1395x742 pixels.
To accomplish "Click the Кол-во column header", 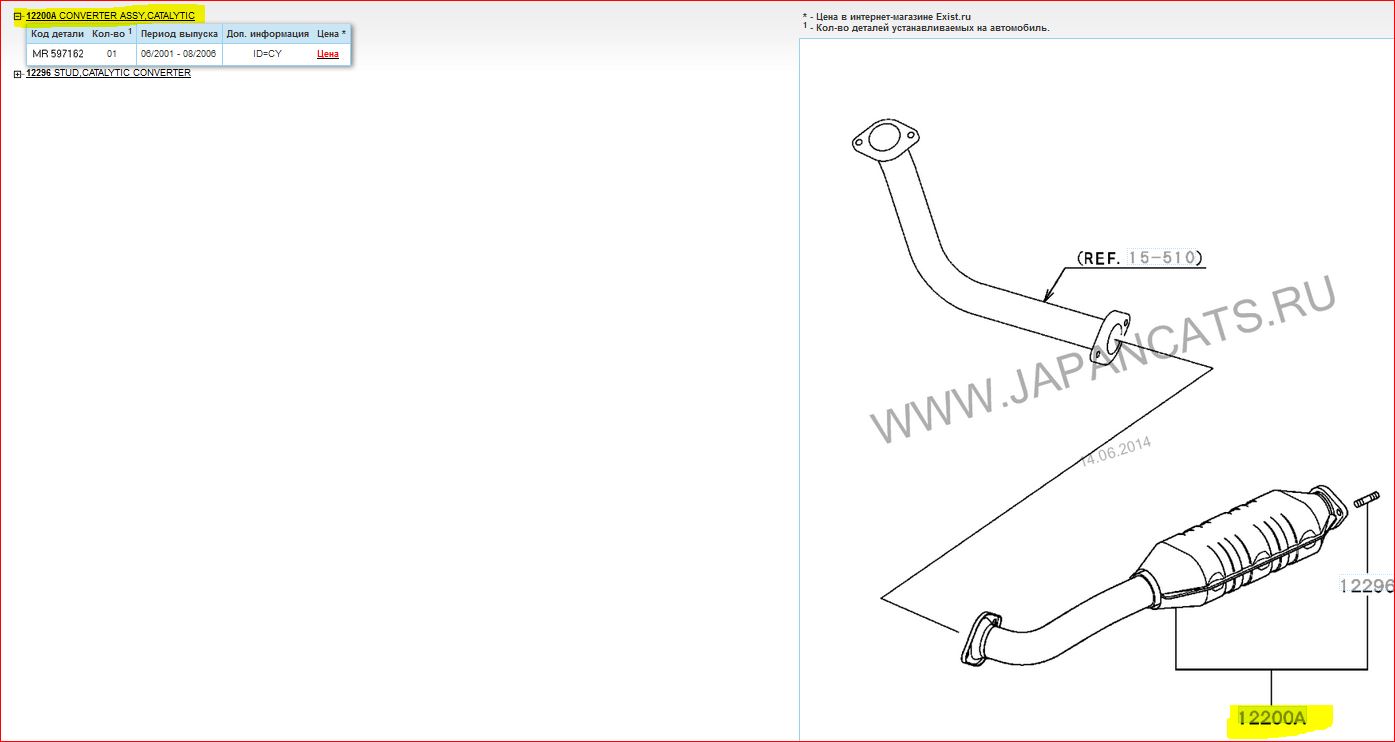I will point(112,34).
